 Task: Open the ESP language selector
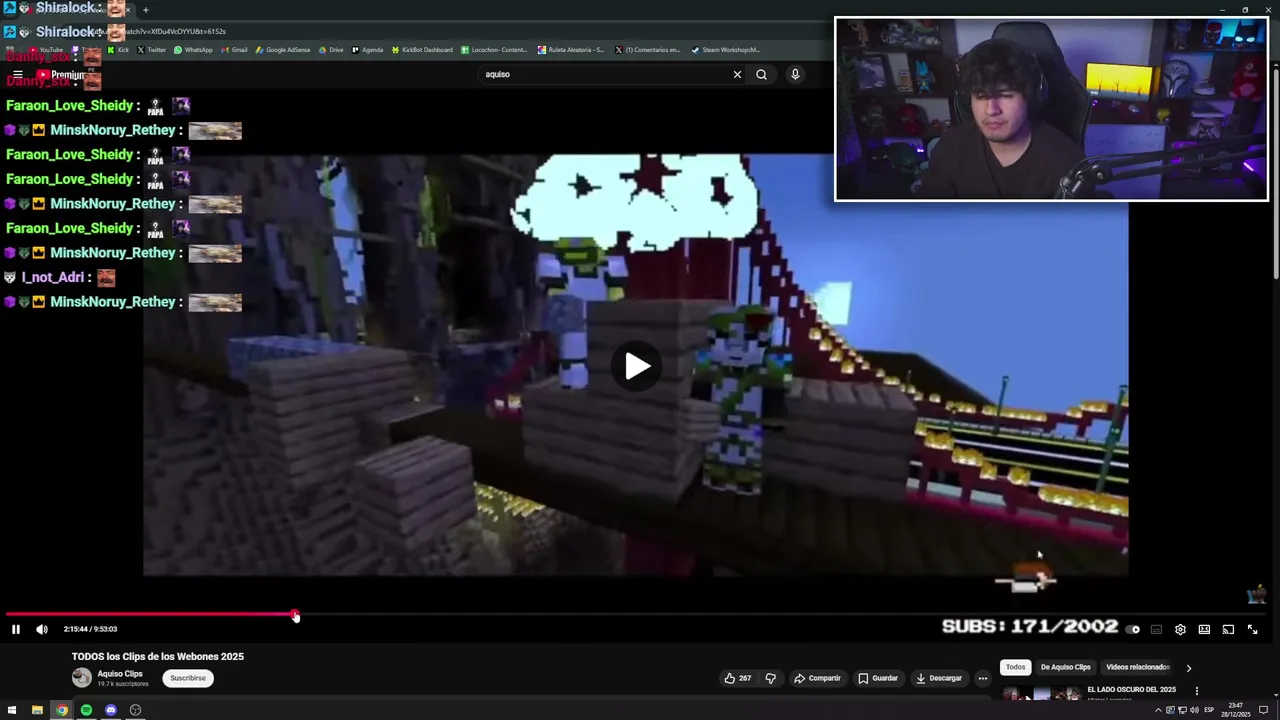coord(1209,710)
